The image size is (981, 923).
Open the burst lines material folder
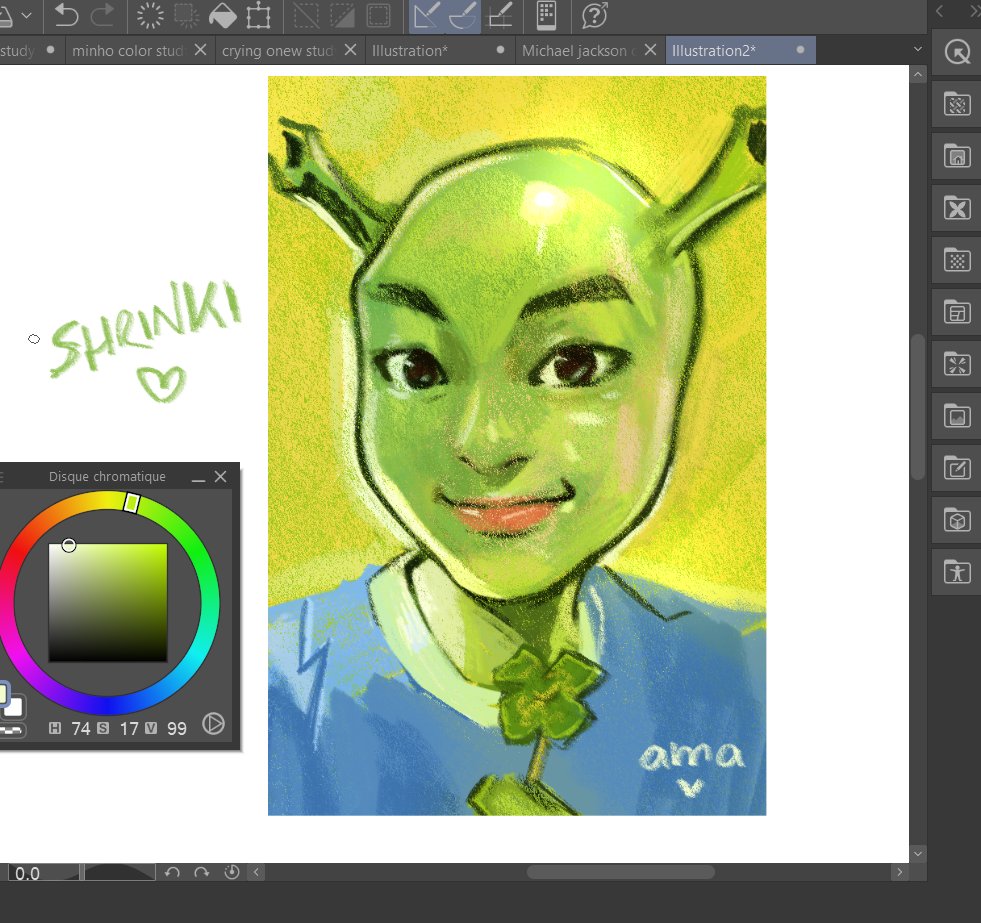tap(957, 364)
